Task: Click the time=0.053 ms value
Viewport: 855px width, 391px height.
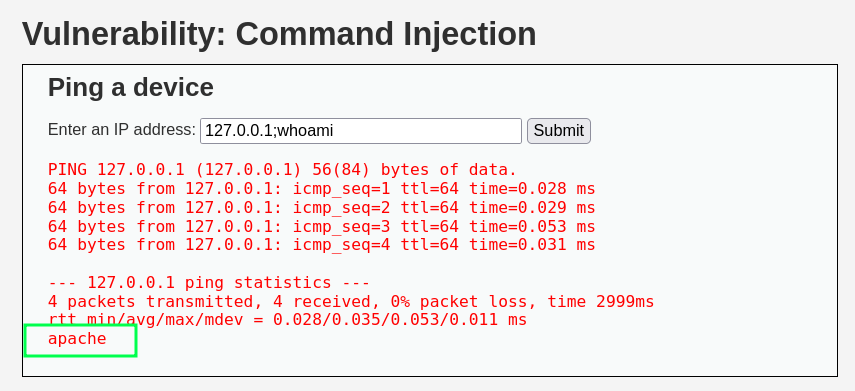Action: coord(532,226)
